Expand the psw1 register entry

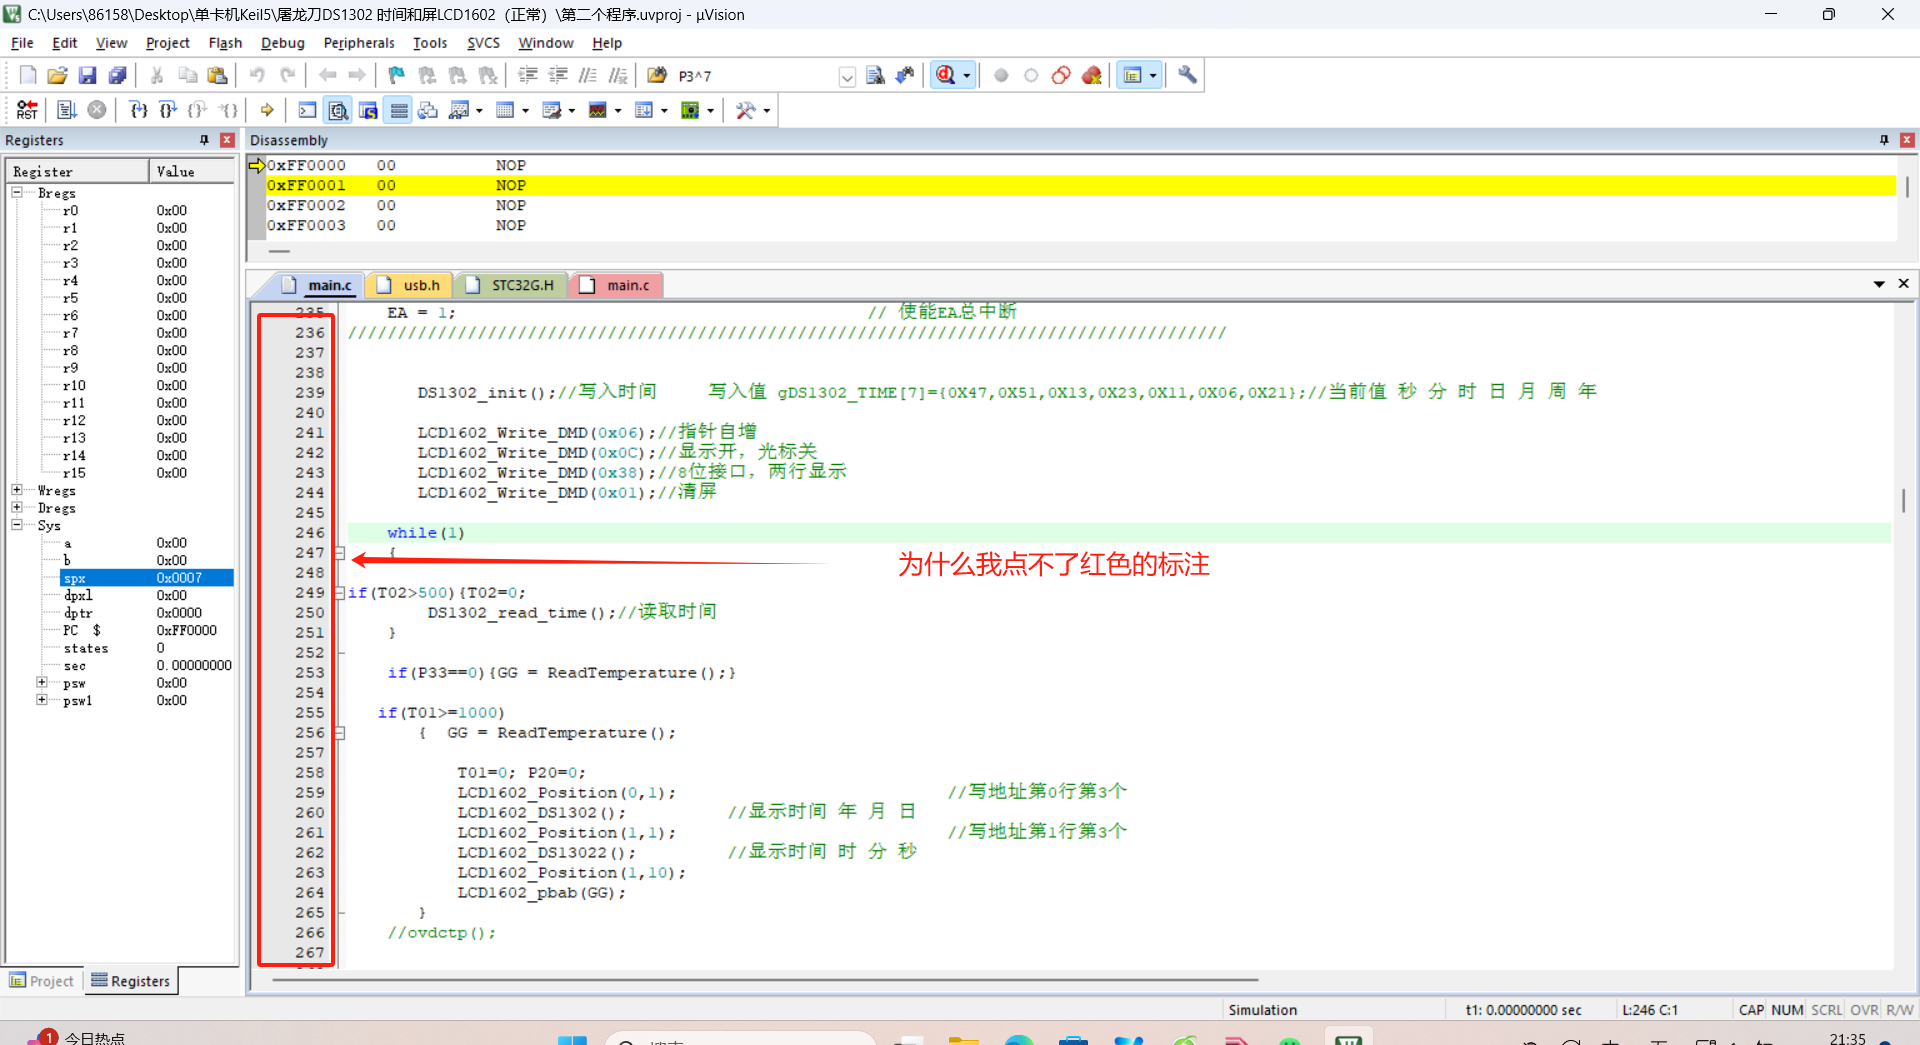[x=42, y=700]
